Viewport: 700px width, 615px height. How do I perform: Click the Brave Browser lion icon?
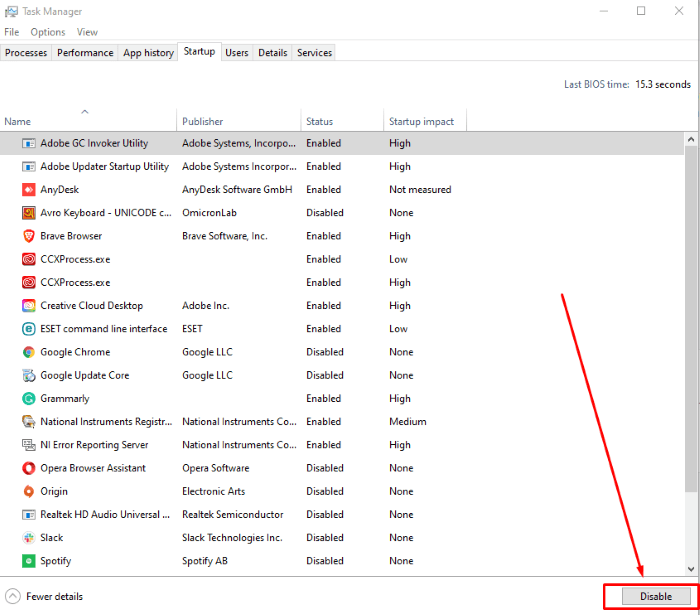(29, 236)
